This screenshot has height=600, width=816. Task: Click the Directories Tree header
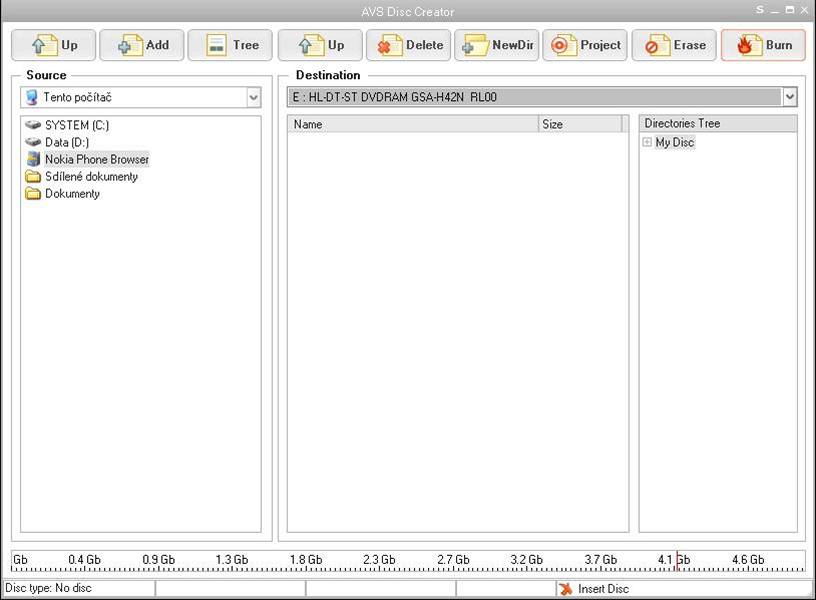coord(718,124)
